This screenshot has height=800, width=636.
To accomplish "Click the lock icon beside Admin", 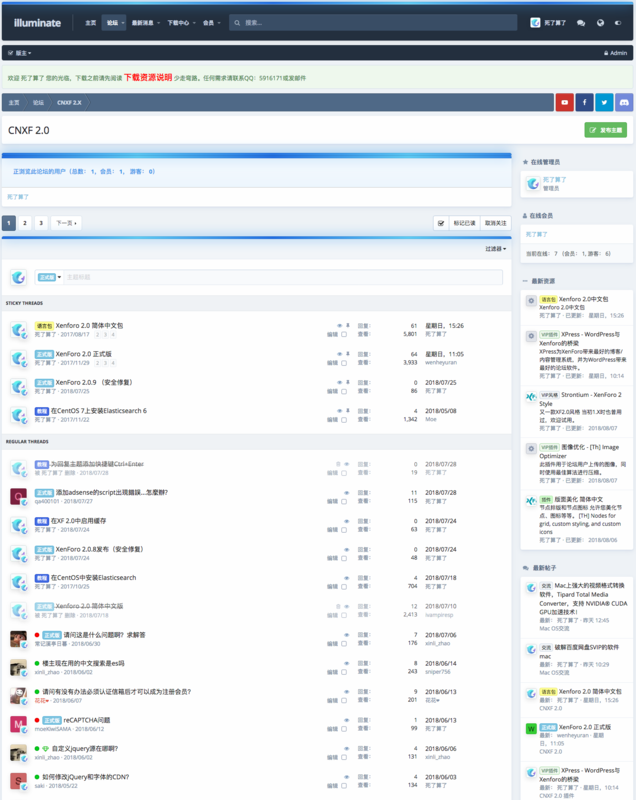I will [x=606, y=53].
